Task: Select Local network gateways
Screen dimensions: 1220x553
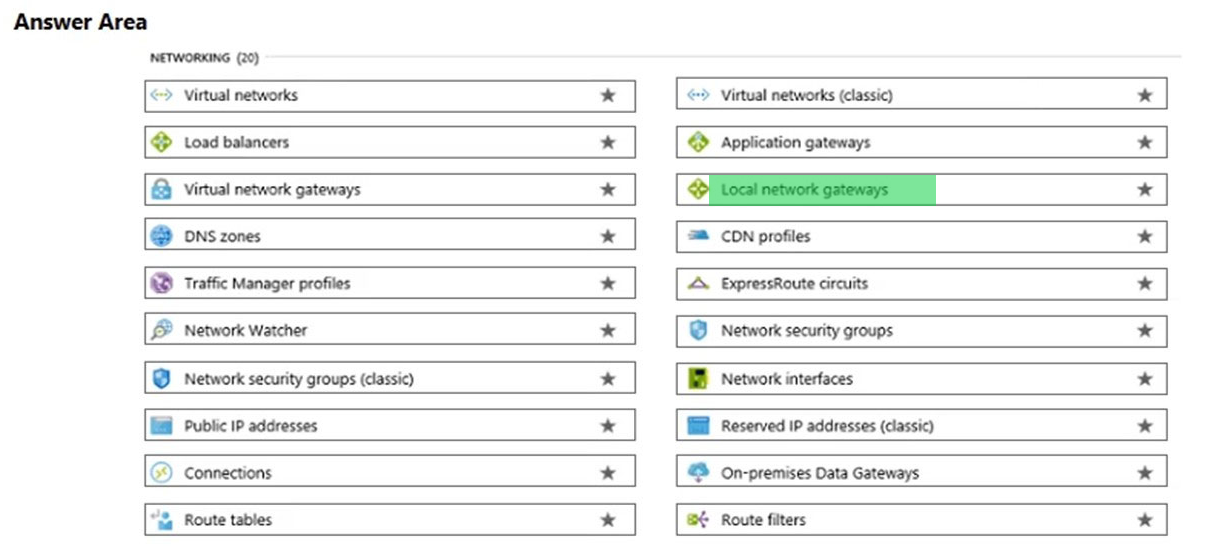Action: point(921,189)
